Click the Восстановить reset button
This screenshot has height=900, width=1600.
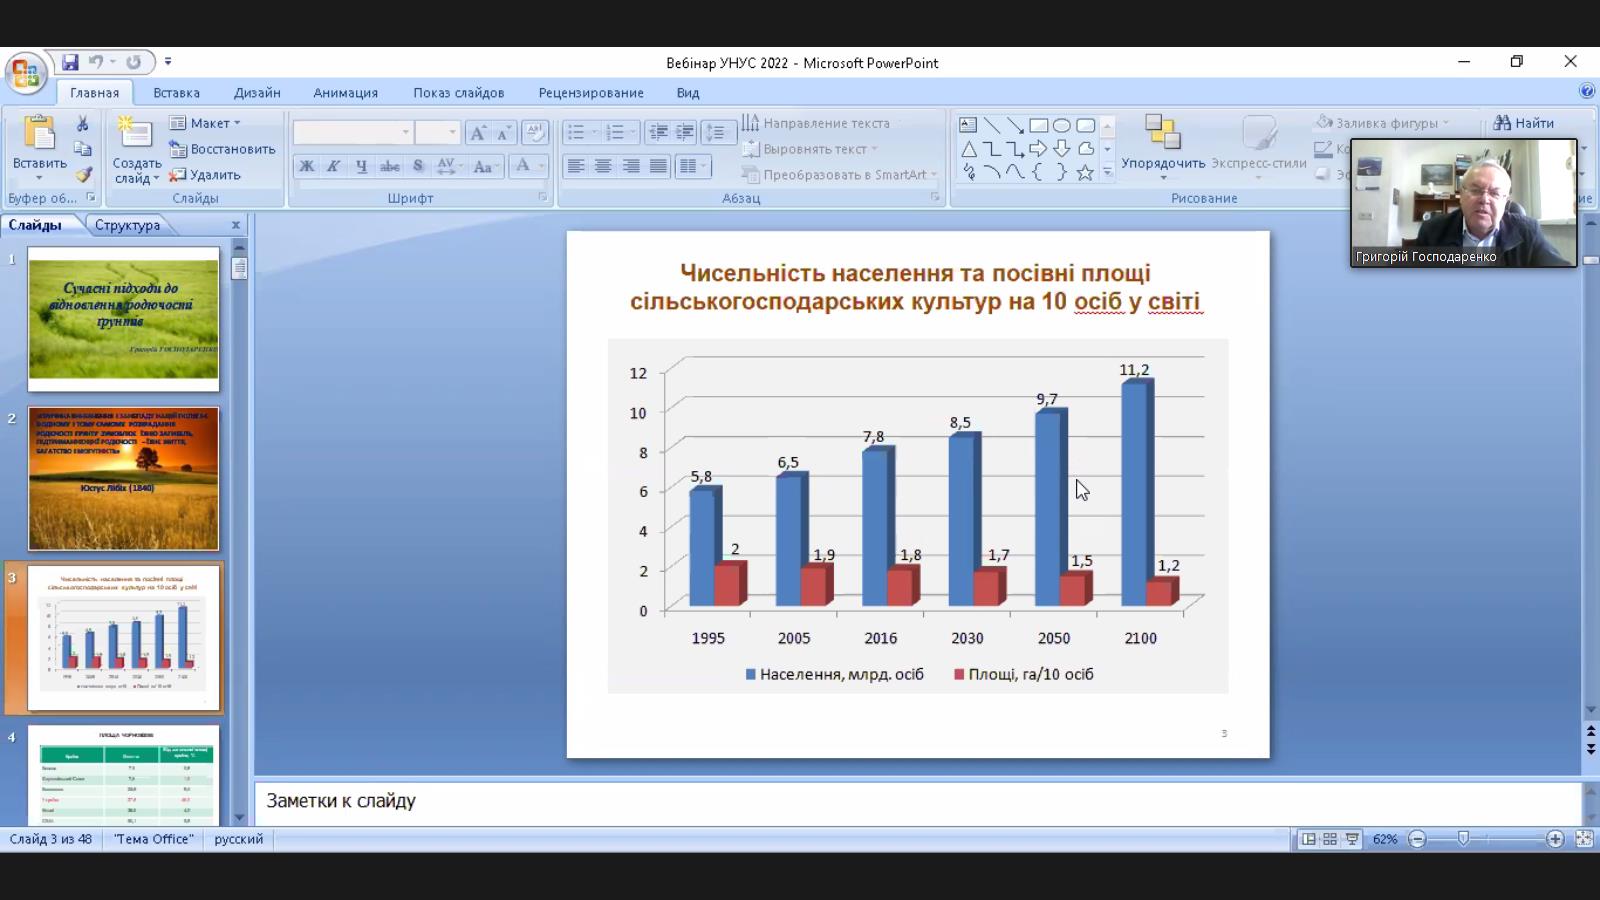[222, 149]
